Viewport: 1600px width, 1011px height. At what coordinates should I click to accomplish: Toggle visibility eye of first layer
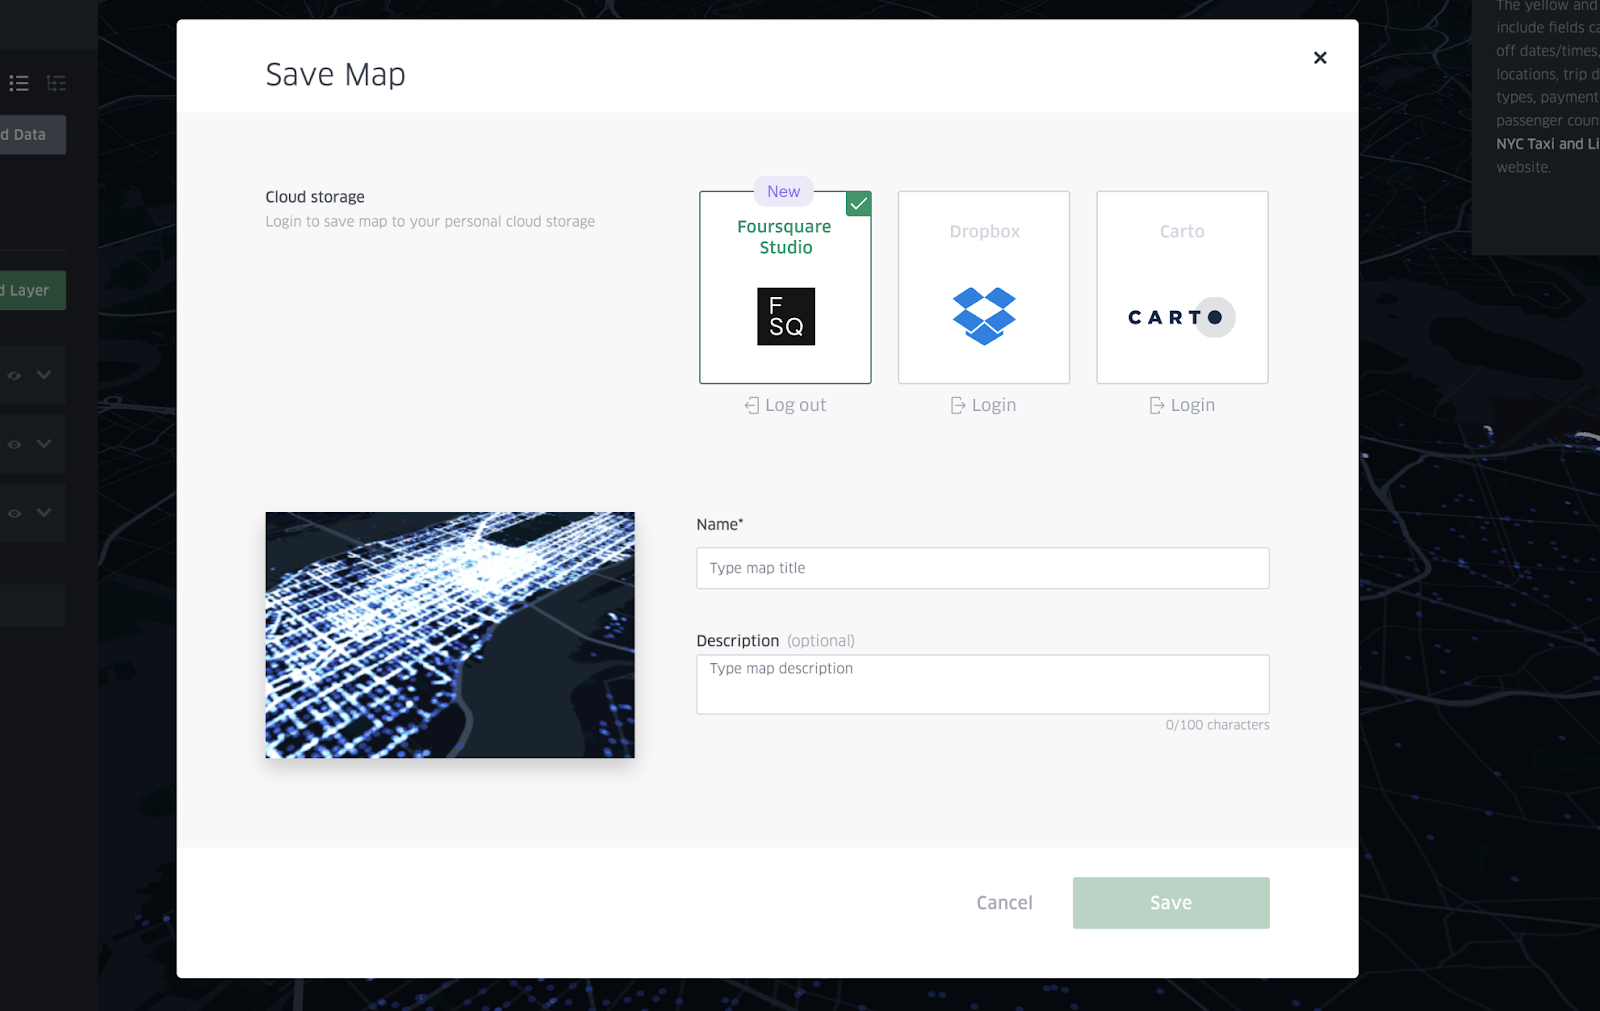click(14, 375)
